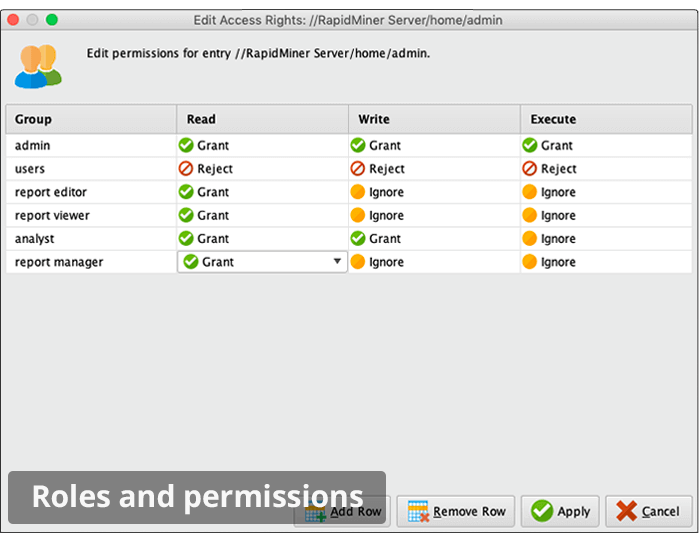699x552 pixels.
Task: Click the users group icon in the header
Action: tap(38, 66)
